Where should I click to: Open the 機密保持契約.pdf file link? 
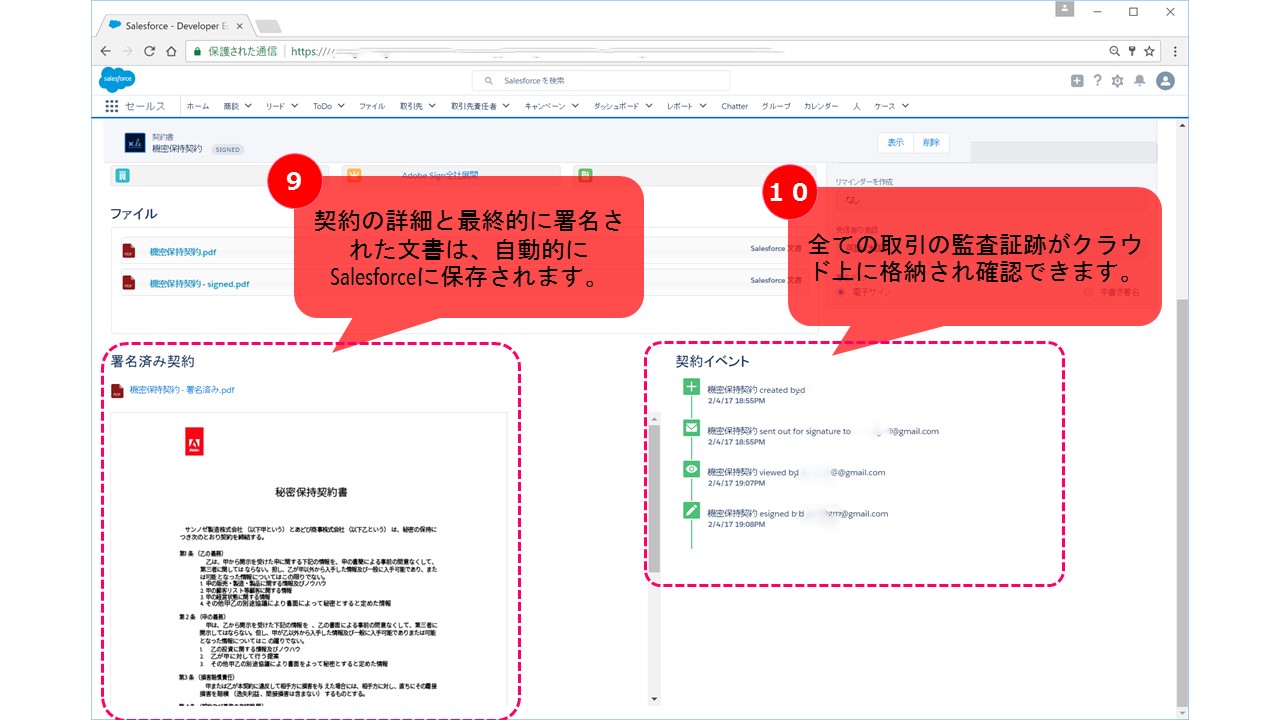click(x=183, y=252)
